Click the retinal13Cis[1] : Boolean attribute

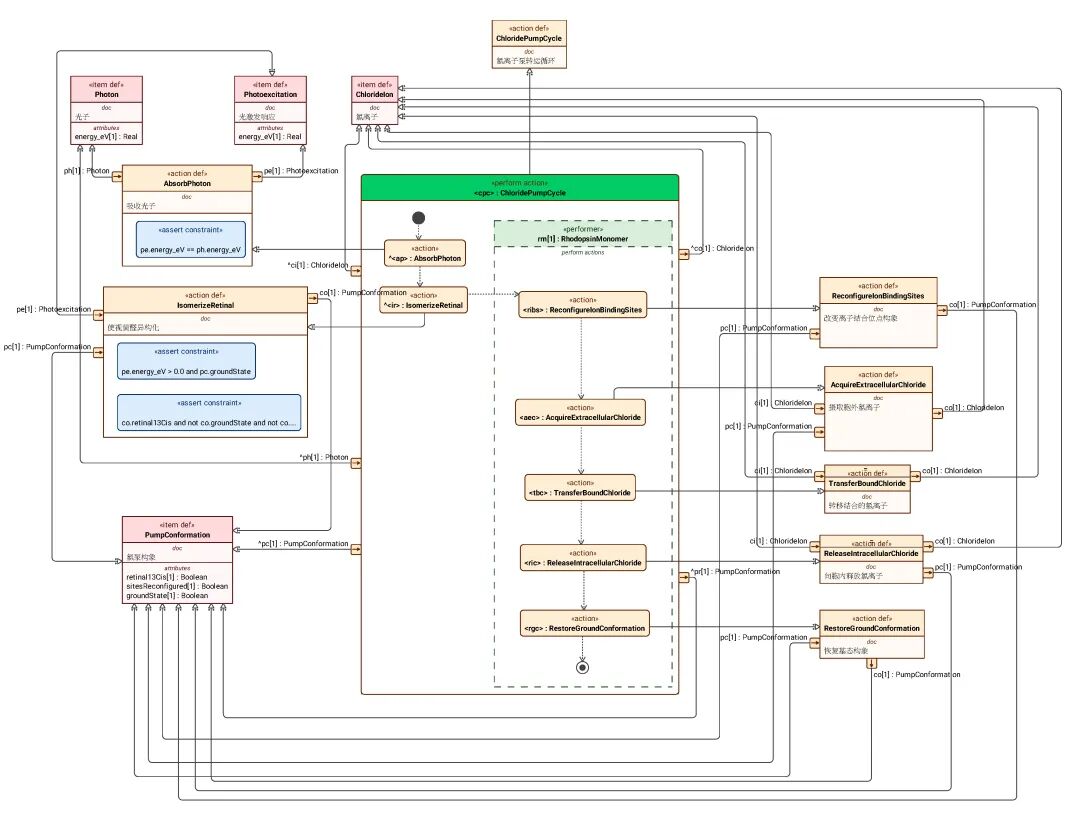click(x=167, y=577)
